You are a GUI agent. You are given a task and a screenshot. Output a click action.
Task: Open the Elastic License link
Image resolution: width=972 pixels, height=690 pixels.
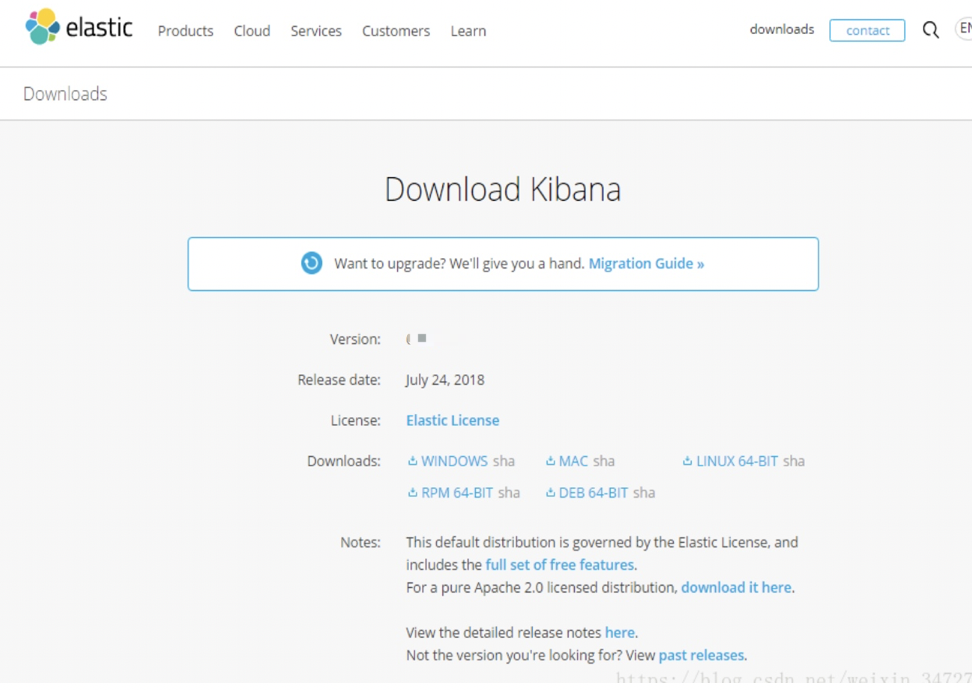coord(453,420)
